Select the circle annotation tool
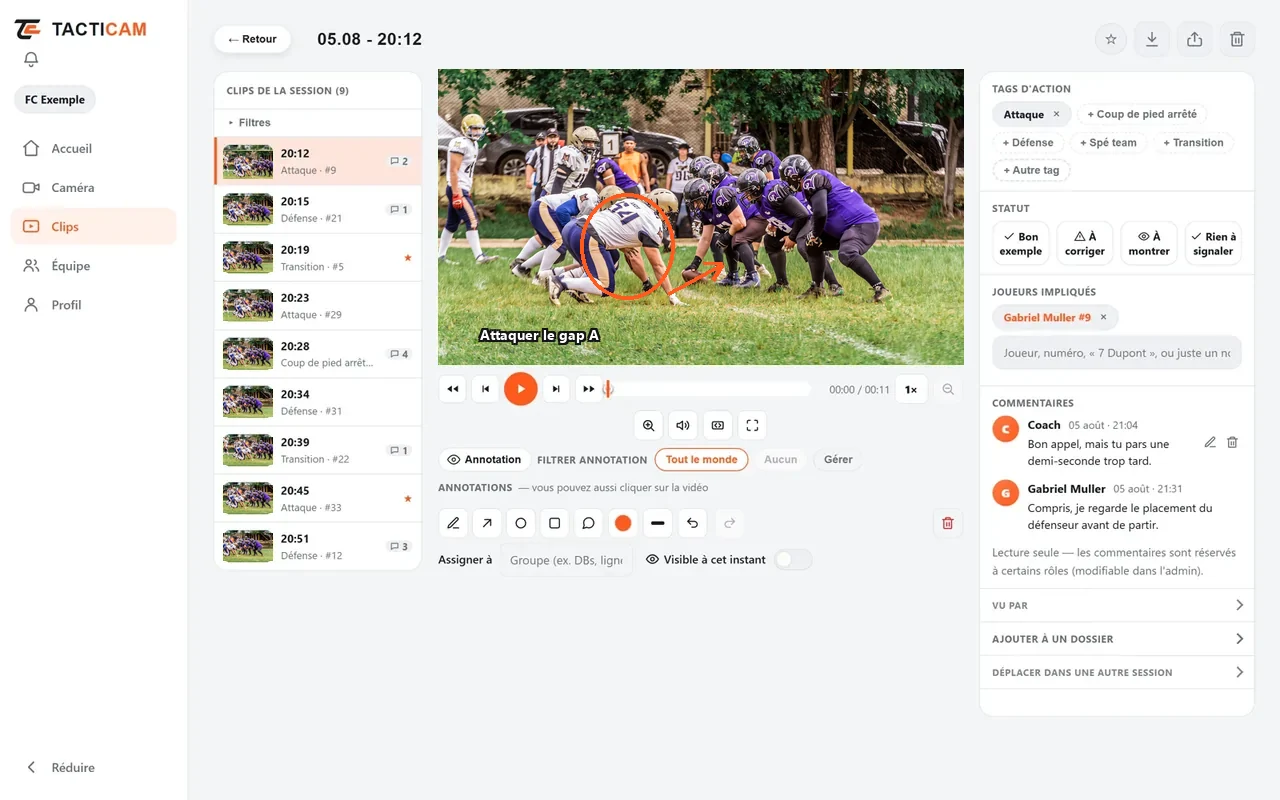The width and height of the screenshot is (1280, 800). point(521,523)
